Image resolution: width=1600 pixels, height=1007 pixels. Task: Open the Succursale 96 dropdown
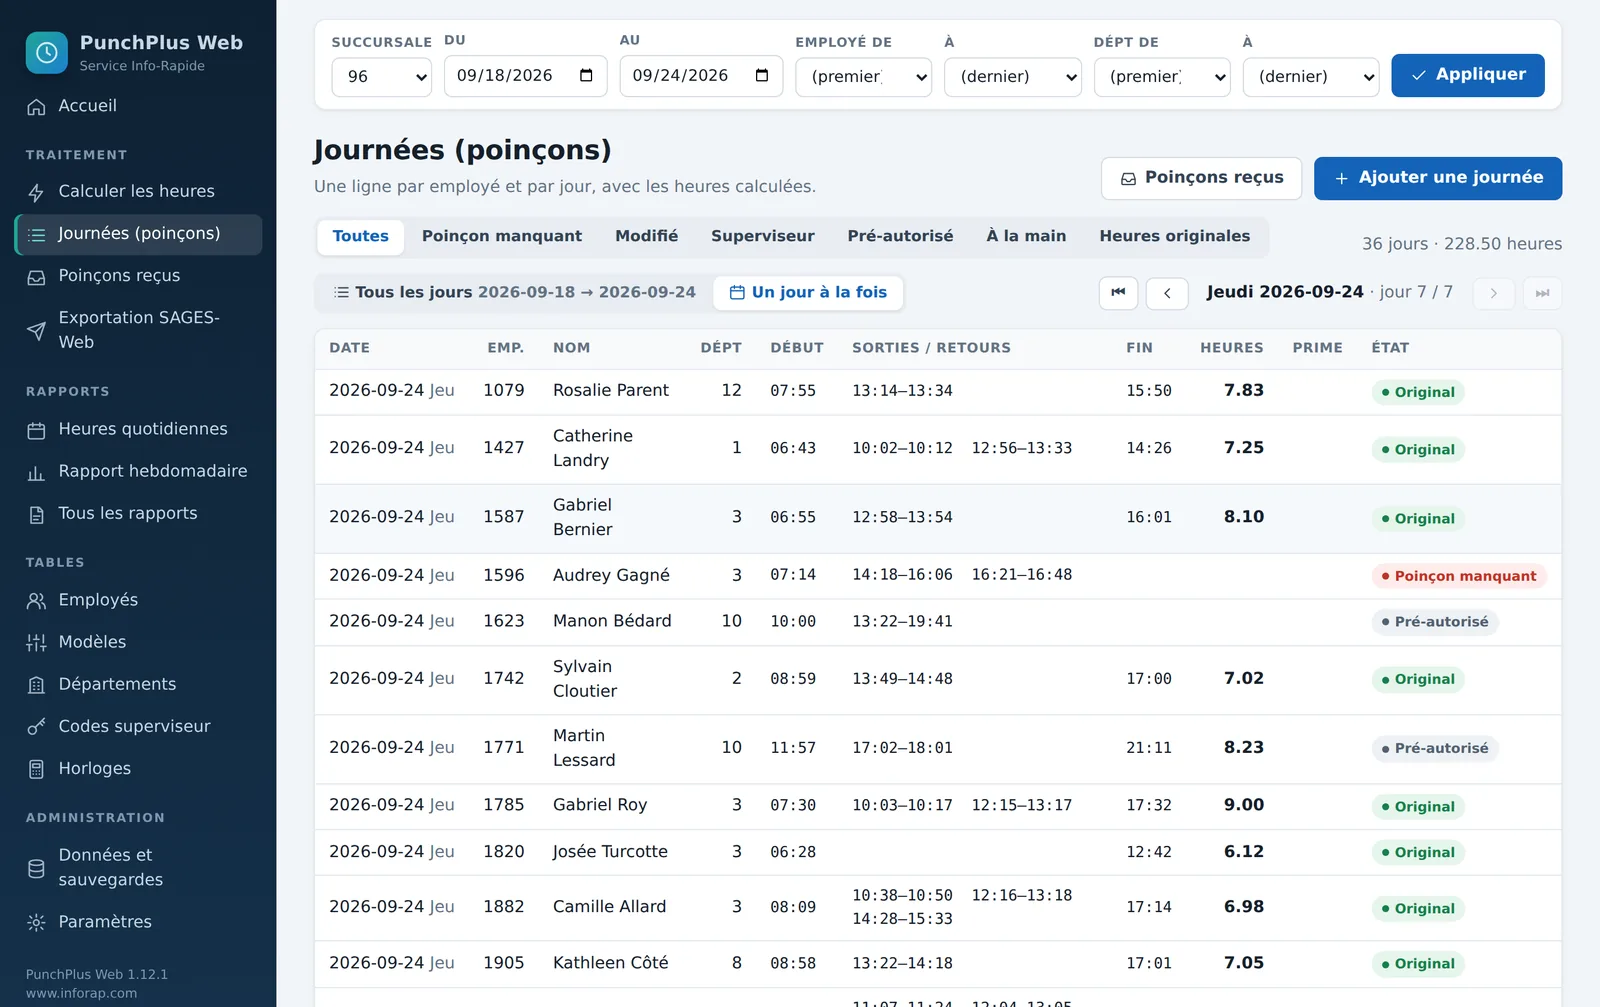click(381, 76)
